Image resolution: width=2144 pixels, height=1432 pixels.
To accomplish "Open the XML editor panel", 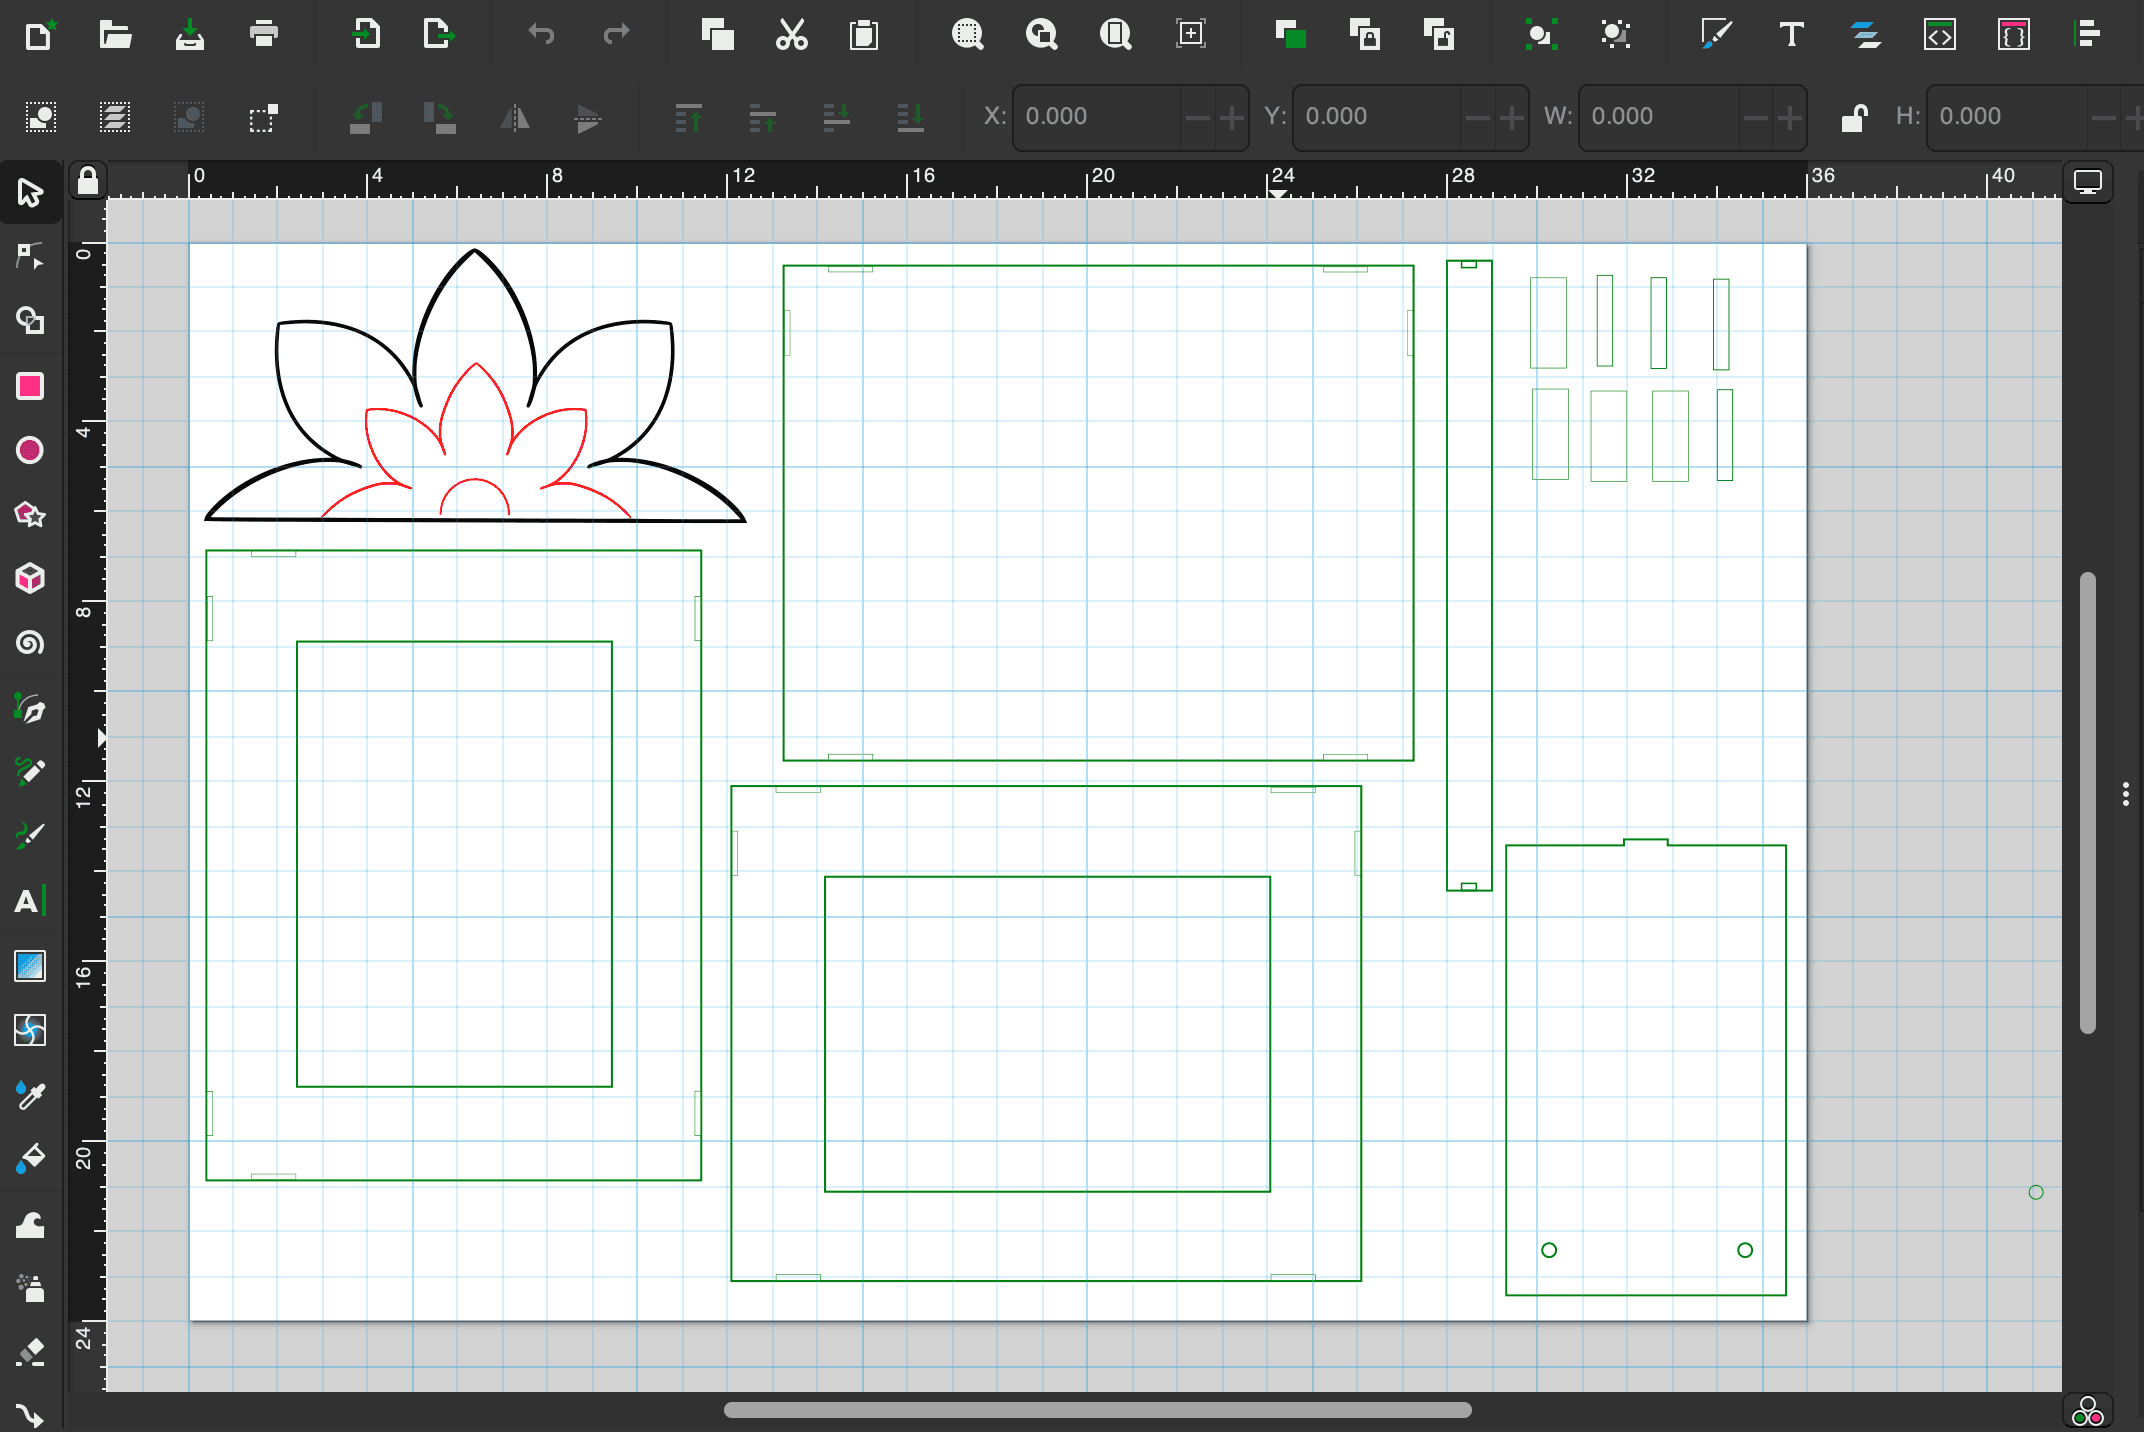I will point(1940,35).
